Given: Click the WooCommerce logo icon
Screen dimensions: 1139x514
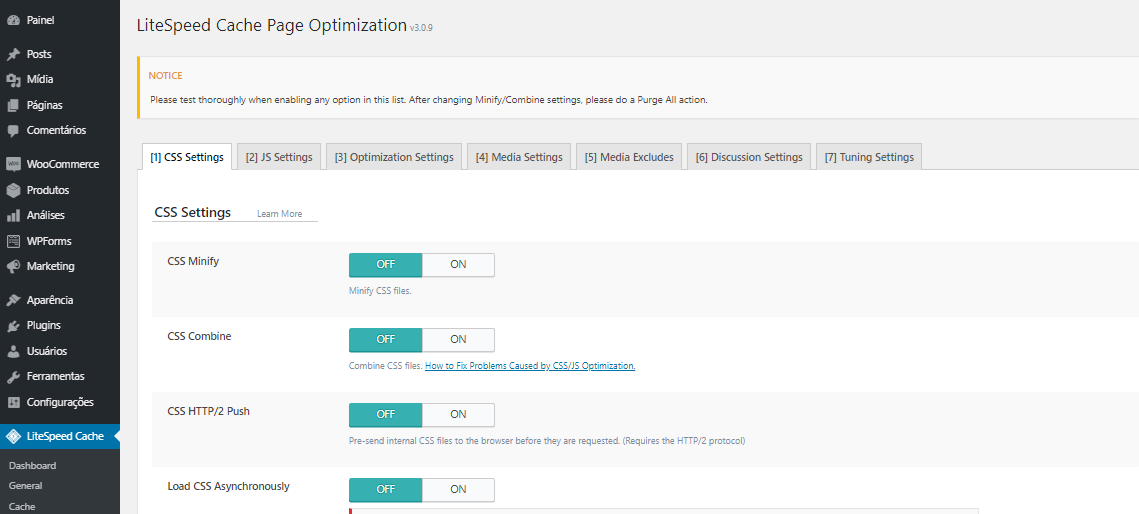Looking at the screenshot, I should tap(13, 164).
